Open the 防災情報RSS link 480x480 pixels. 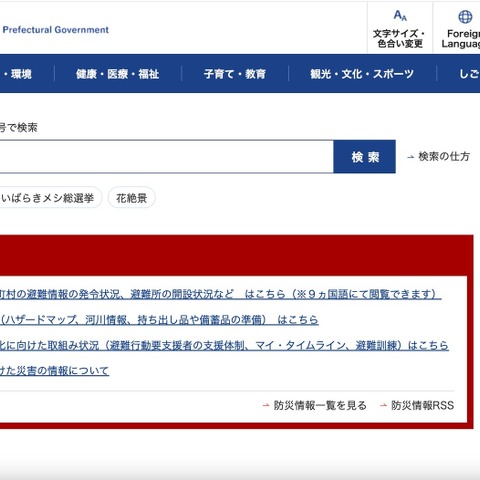(x=417, y=405)
